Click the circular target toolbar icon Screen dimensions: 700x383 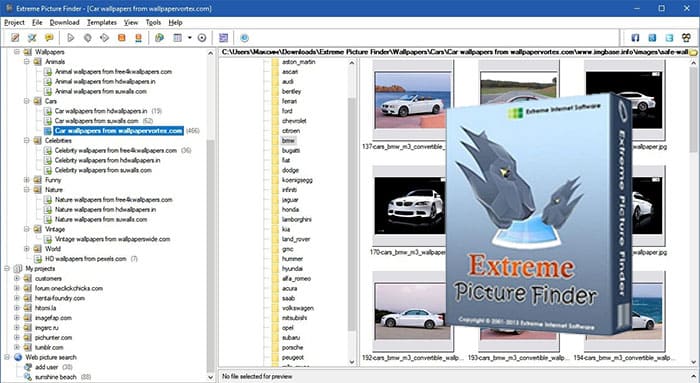[202, 38]
